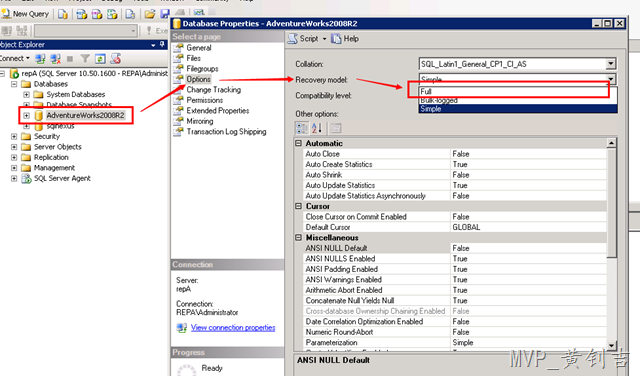Open the Extended Properties page
This screenshot has width=640, height=376.
218,111
